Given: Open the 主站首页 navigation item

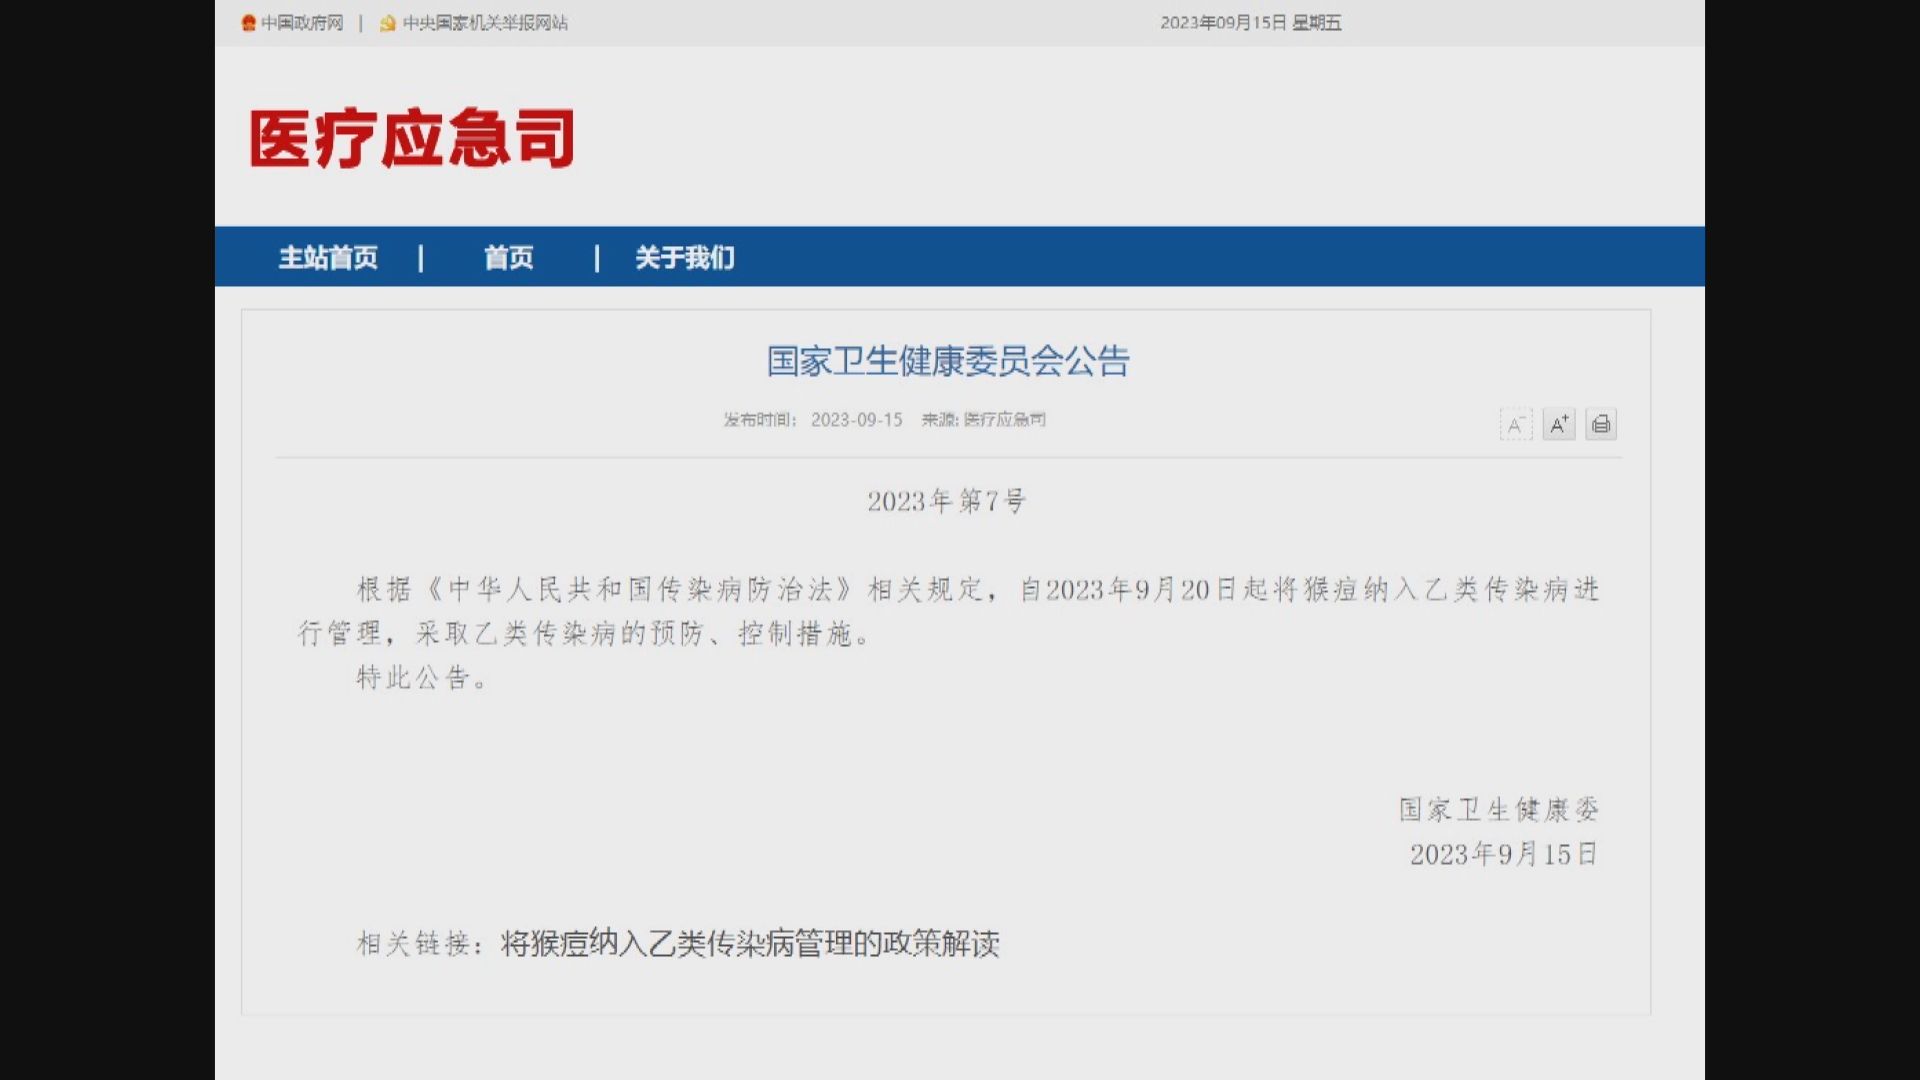Looking at the screenshot, I should click(x=328, y=258).
